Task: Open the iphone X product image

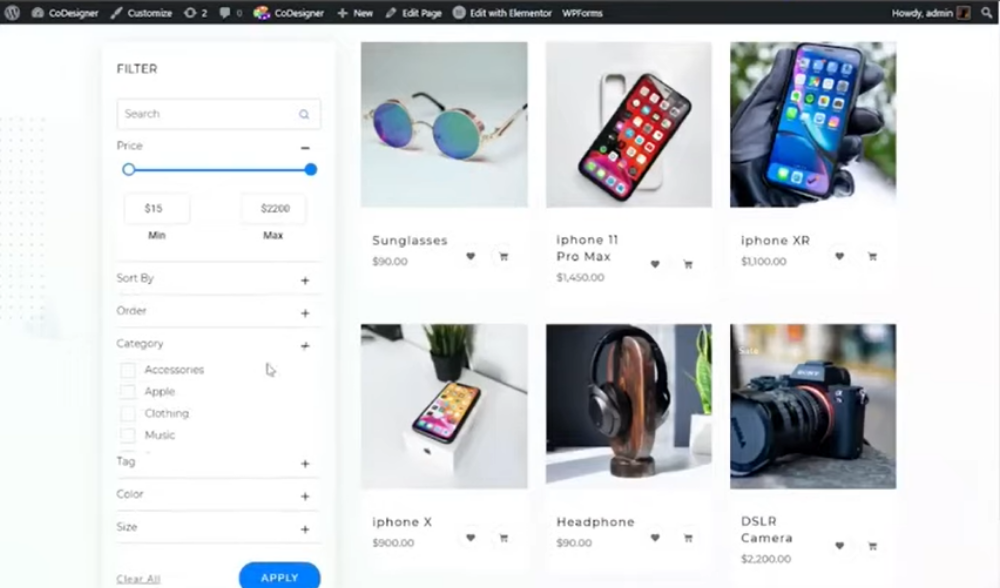Action: [444, 406]
